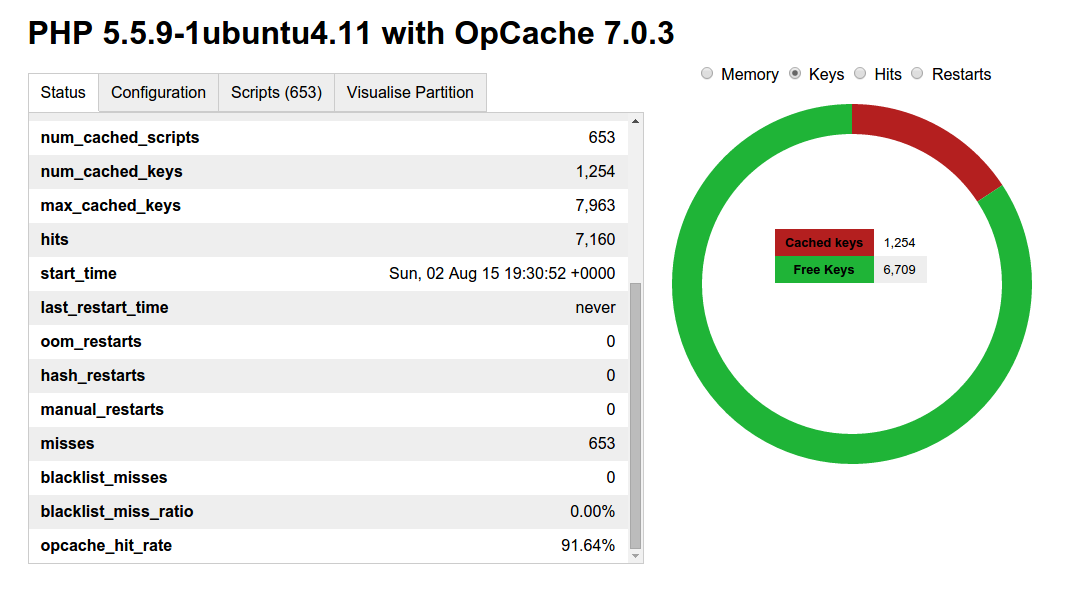1074x616 pixels.
Task: Click the manual_restarts row label
Action: click(x=102, y=410)
